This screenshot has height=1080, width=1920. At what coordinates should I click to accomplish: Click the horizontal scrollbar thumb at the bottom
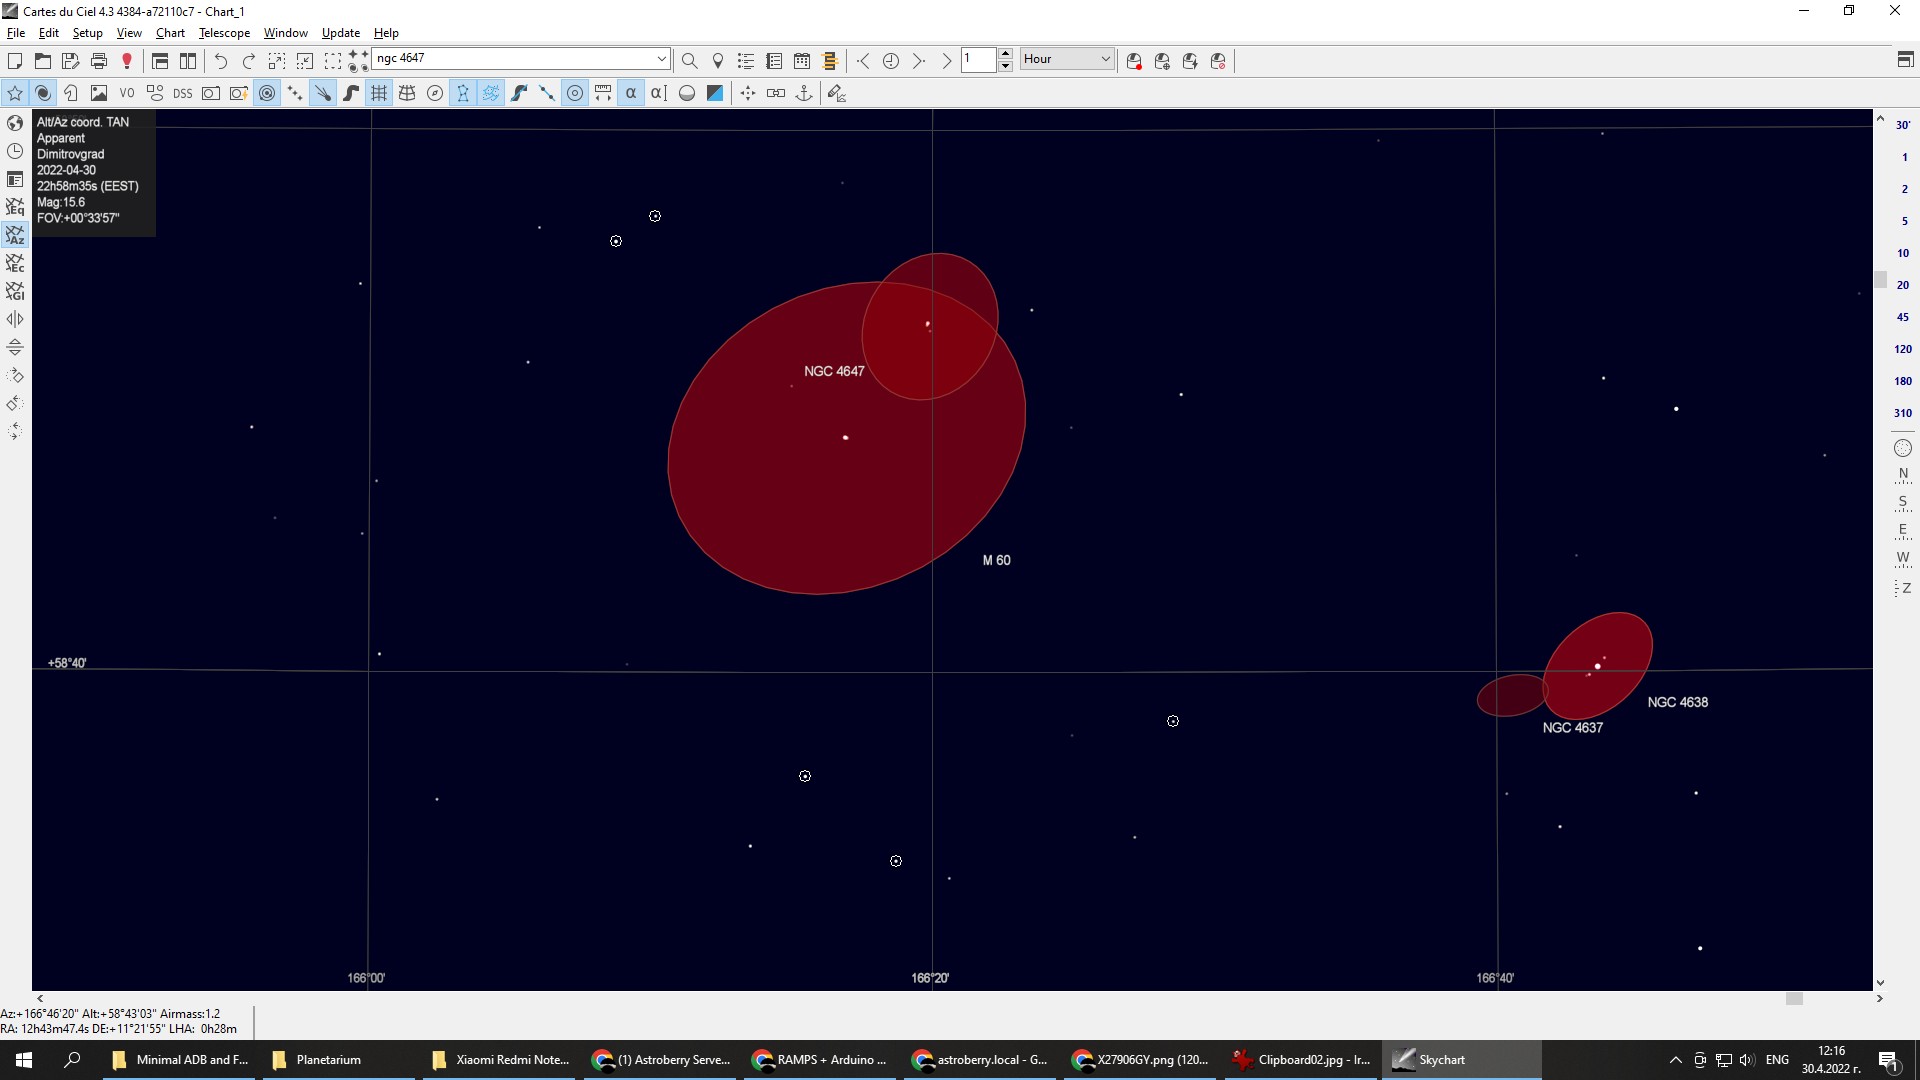tap(1794, 998)
